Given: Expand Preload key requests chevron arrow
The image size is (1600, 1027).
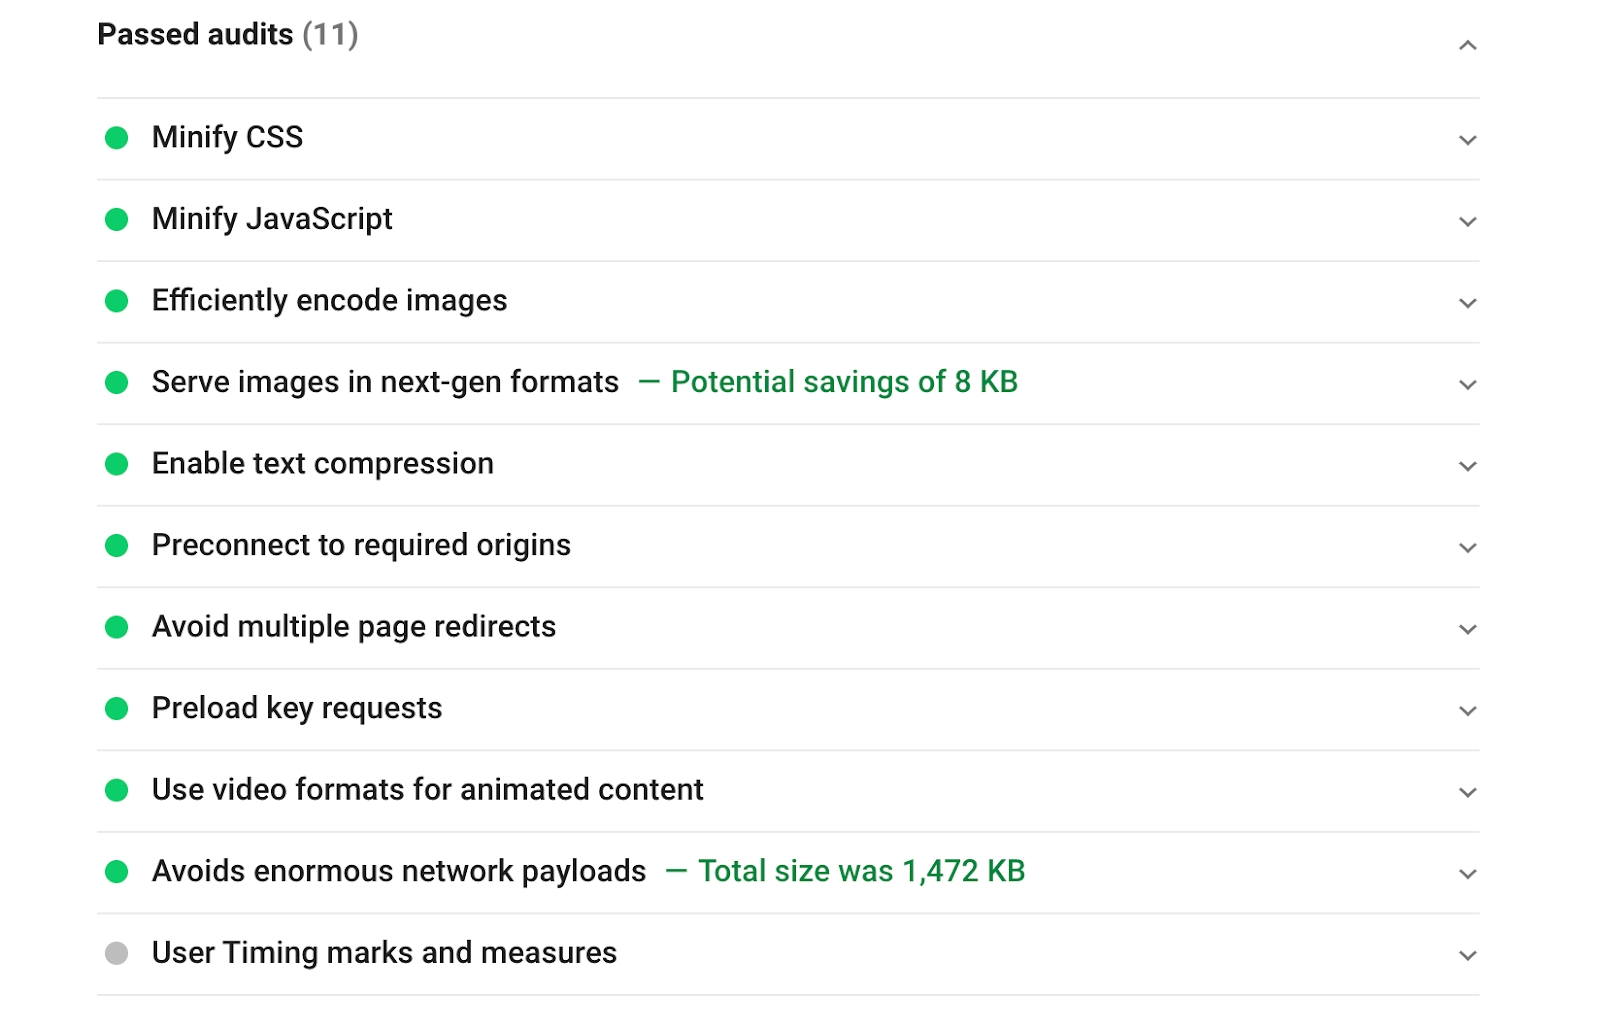Looking at the screenshot, I should tap(1467, 711).
